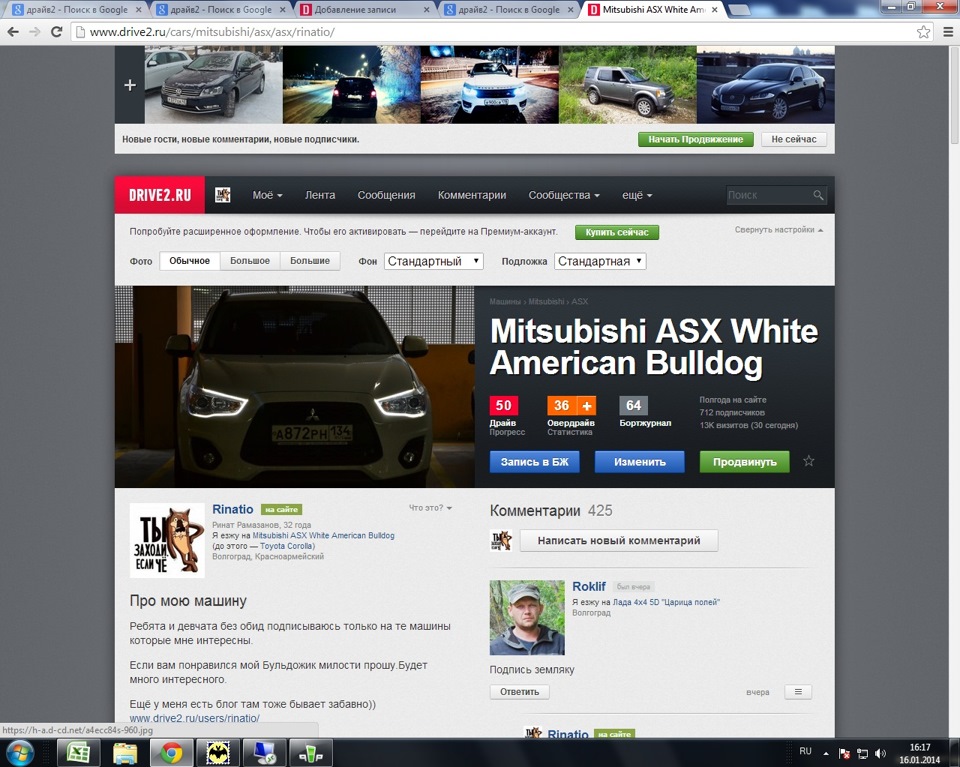Click Бортжурнал 64 badge
Image resolution: width=960 pixels, height=767 pixels.
(634, 405)
